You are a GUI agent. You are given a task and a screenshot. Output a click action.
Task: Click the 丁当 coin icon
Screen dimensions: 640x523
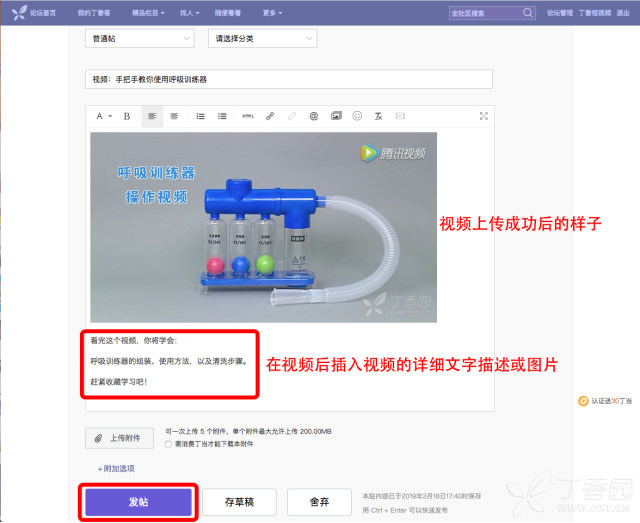pos(583,401)
